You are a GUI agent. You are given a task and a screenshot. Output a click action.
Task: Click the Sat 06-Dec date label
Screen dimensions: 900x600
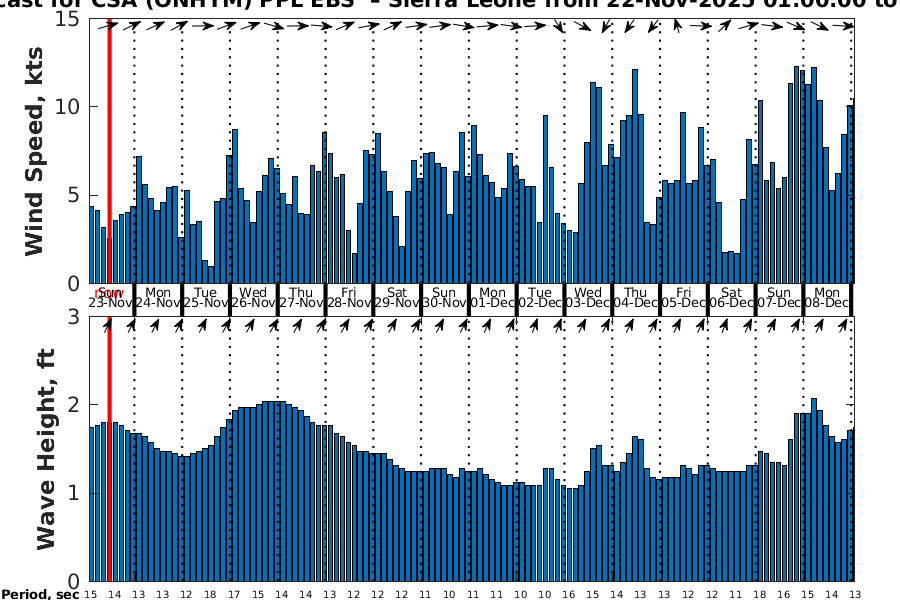[731, 298]
